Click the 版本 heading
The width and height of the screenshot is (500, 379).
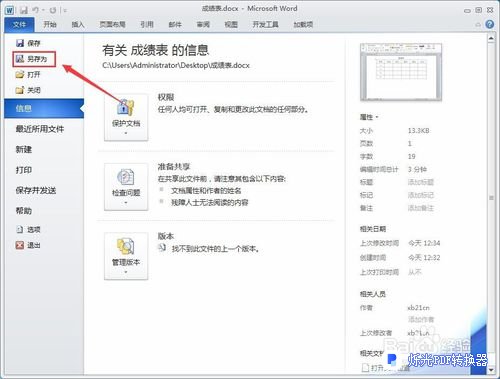(x=166, y=236)
